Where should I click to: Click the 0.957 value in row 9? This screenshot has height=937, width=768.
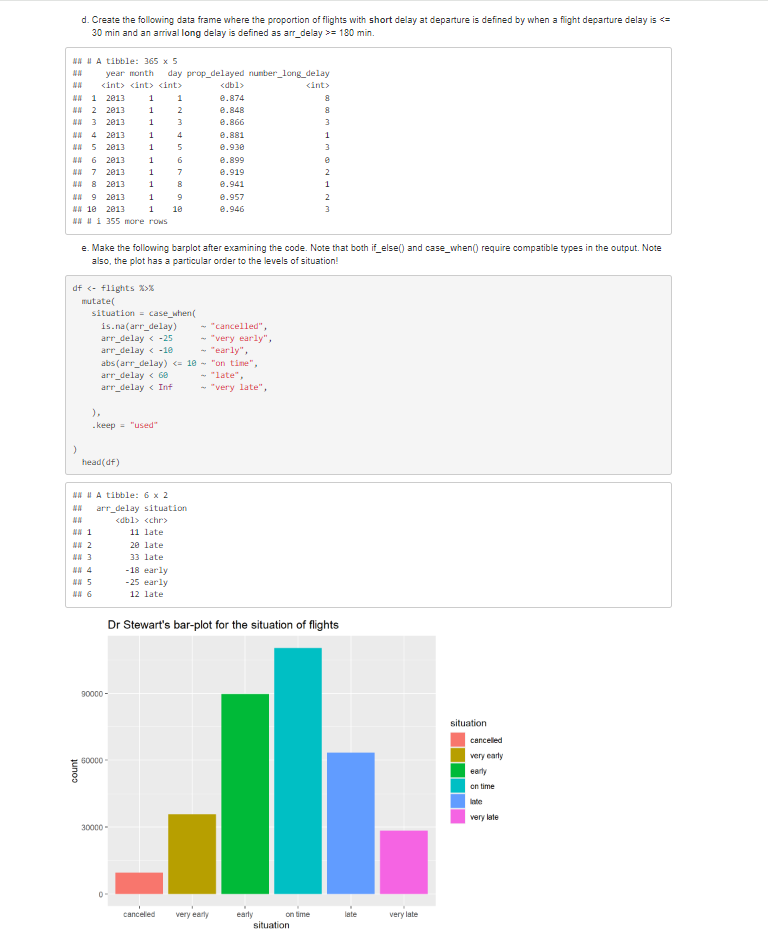click(x=232, y=197)
